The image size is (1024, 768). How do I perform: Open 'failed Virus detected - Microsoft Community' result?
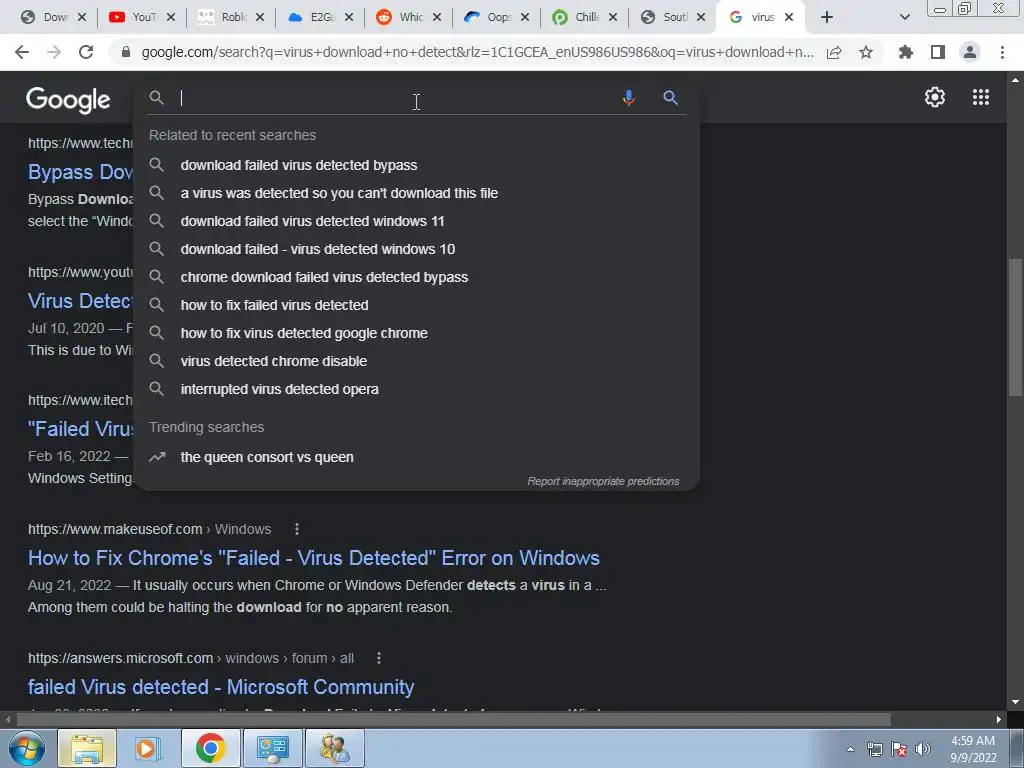point(221,687)
